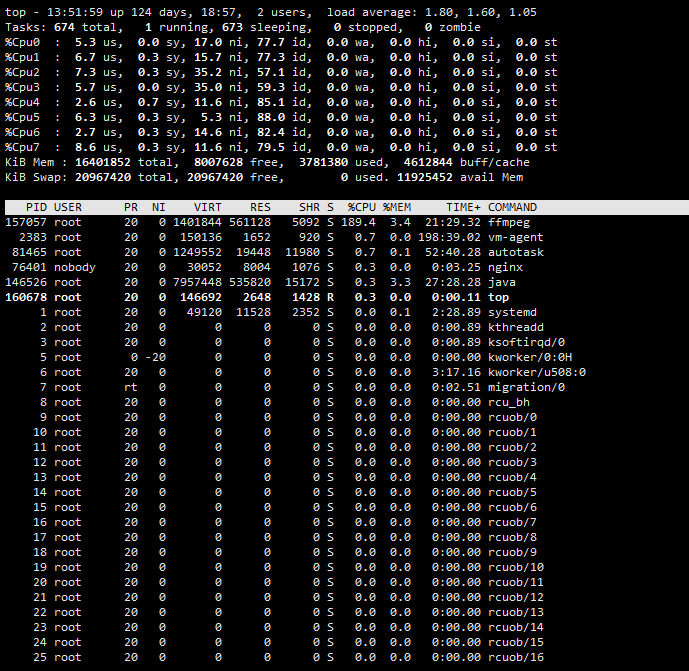The image size is (689, 671).
Task: Select the 16401852 total memory value
Action: coord(103,162)
